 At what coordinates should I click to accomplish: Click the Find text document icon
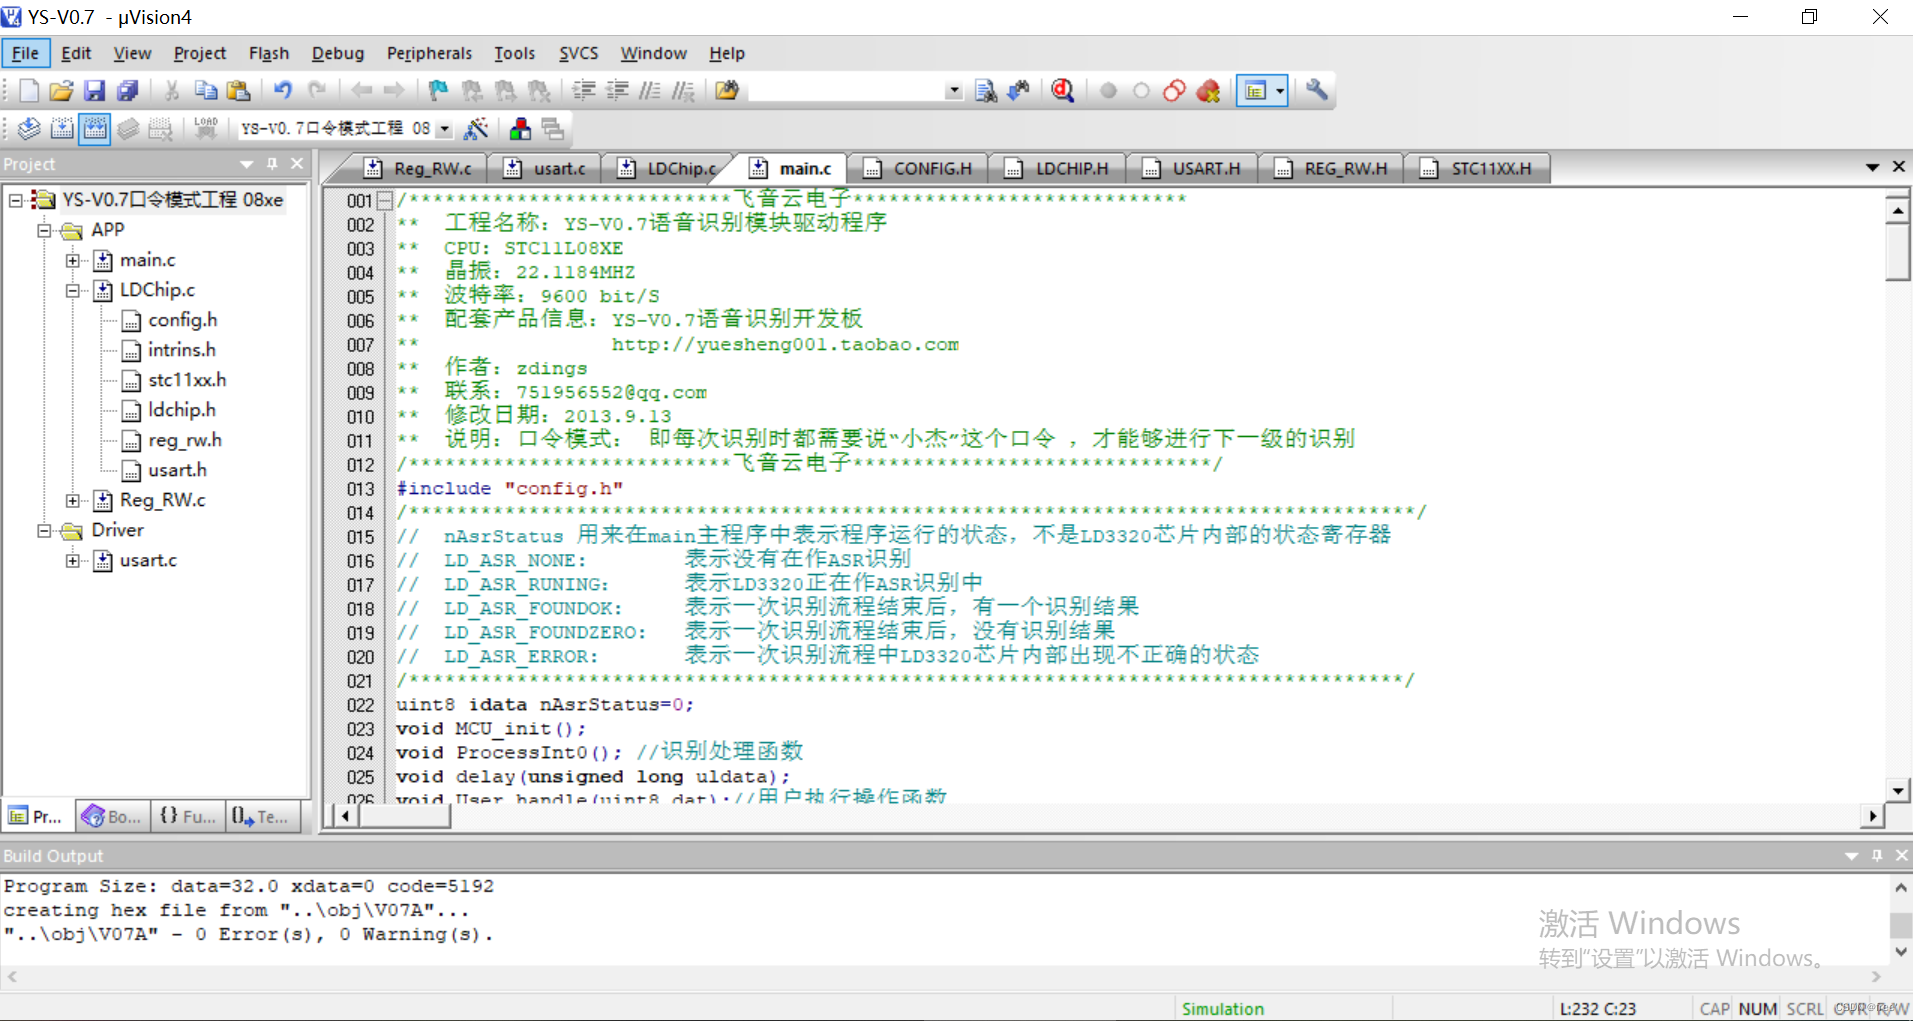point(985,91)
